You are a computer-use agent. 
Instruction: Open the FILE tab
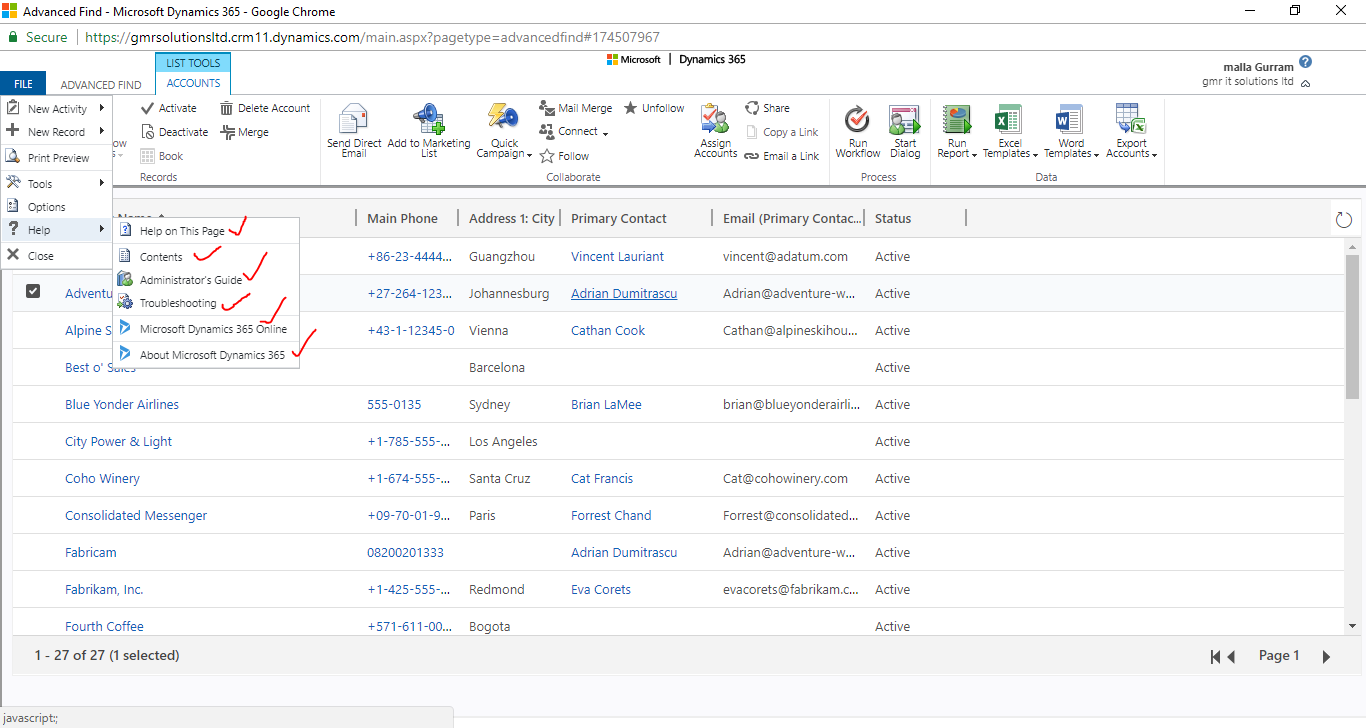23,85
